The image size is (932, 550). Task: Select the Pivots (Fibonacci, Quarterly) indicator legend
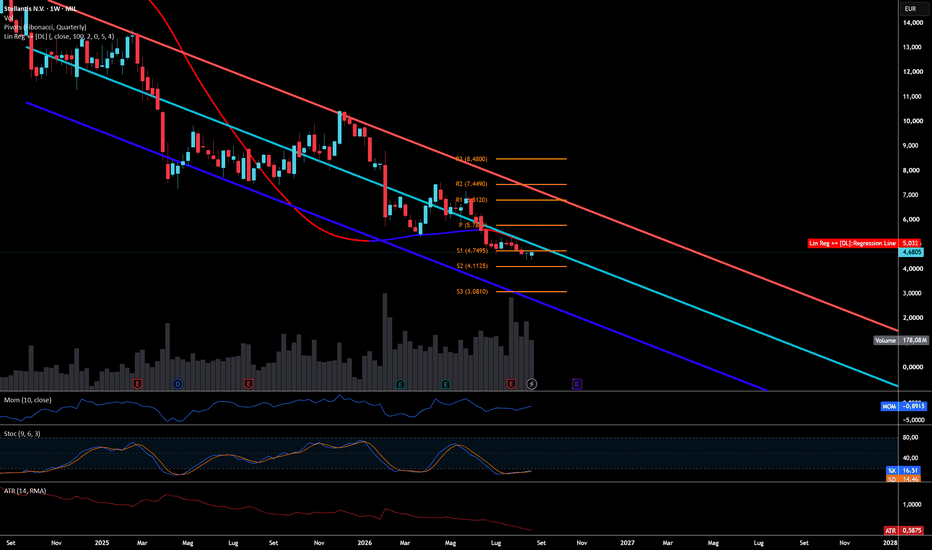point(45,27)
